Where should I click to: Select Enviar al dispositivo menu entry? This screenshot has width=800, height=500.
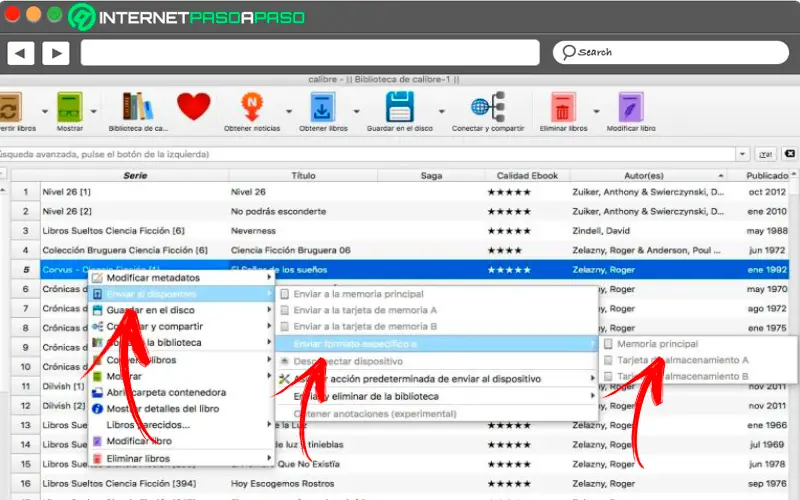181,294
